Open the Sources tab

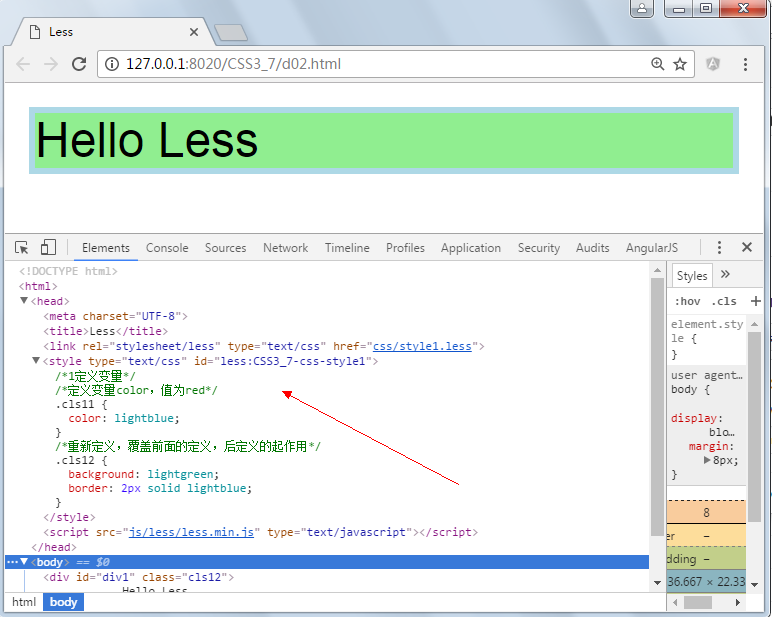point(225,248)
